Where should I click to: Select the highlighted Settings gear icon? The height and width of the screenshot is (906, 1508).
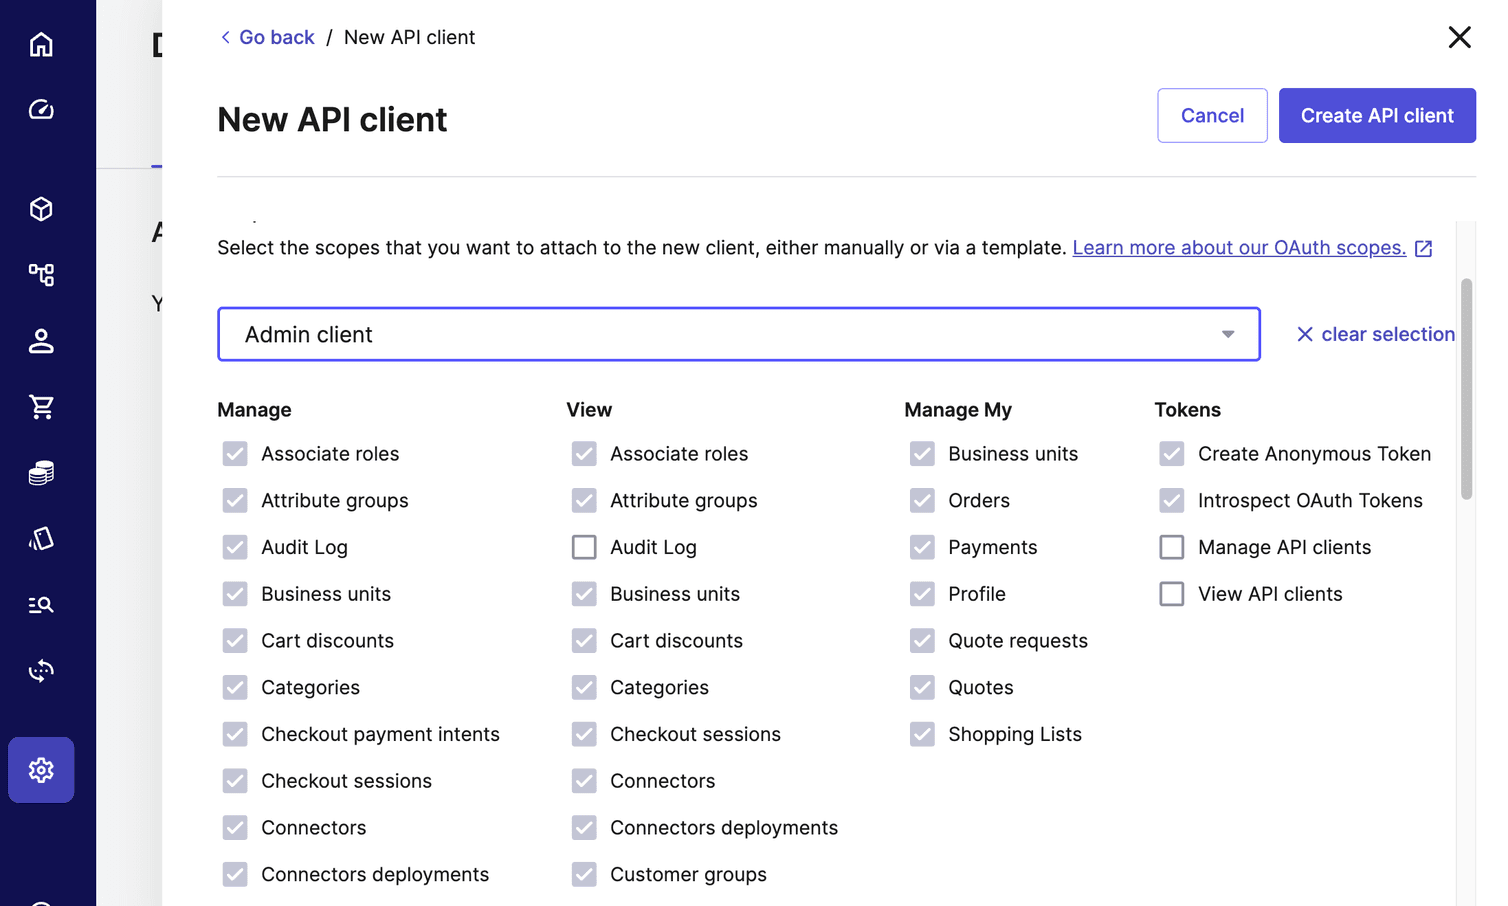coord(40,770)
